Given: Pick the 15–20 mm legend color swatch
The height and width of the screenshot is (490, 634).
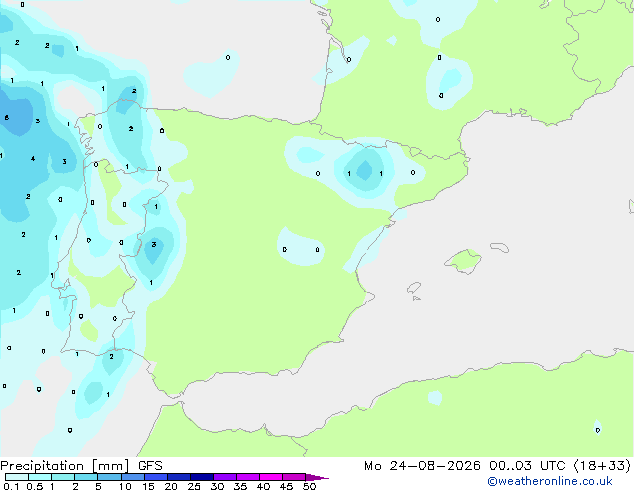Looking at the screenshot, I should tap(155, 477).
